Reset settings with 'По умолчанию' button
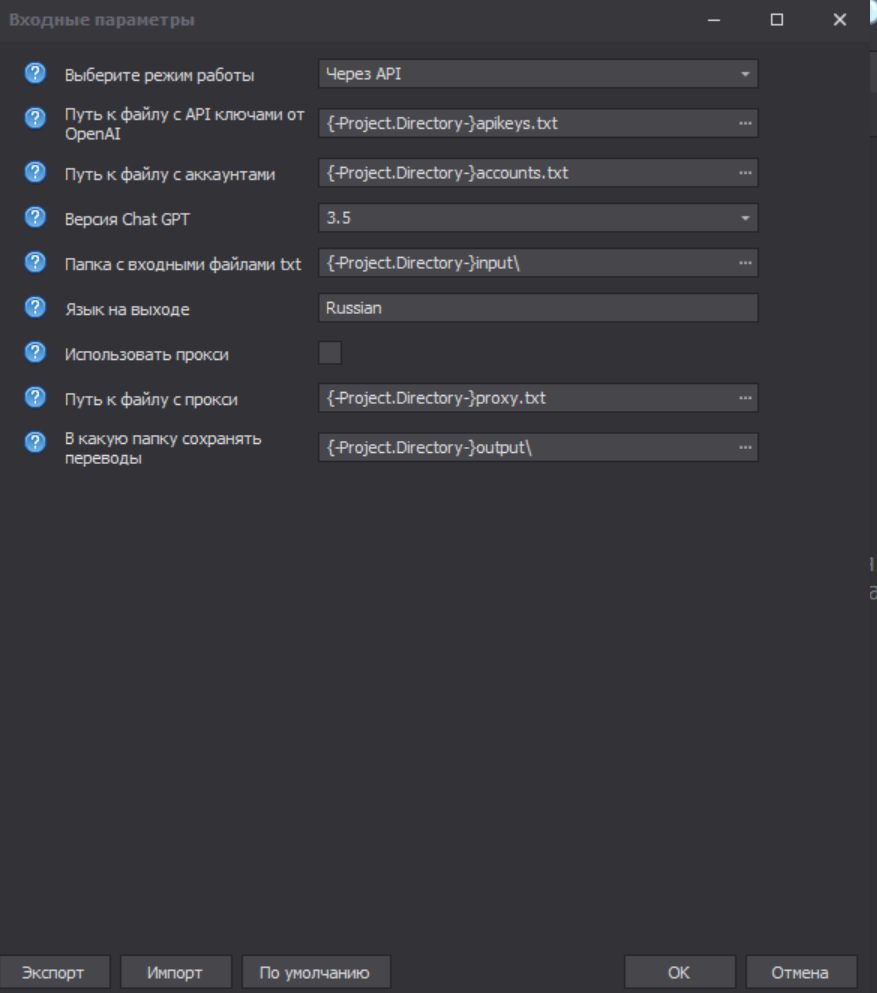The height and width of the screenshot is (993, 877). pyautogui.click(x=315, y=972)
